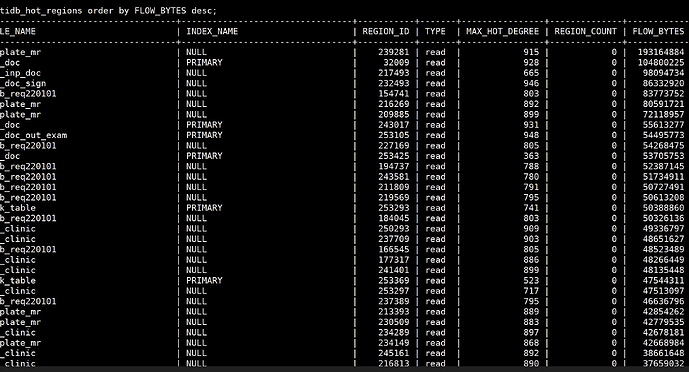
Task: Click the flow bytes value 86332920
Action: pyautogui.click(x=664, y=83)
